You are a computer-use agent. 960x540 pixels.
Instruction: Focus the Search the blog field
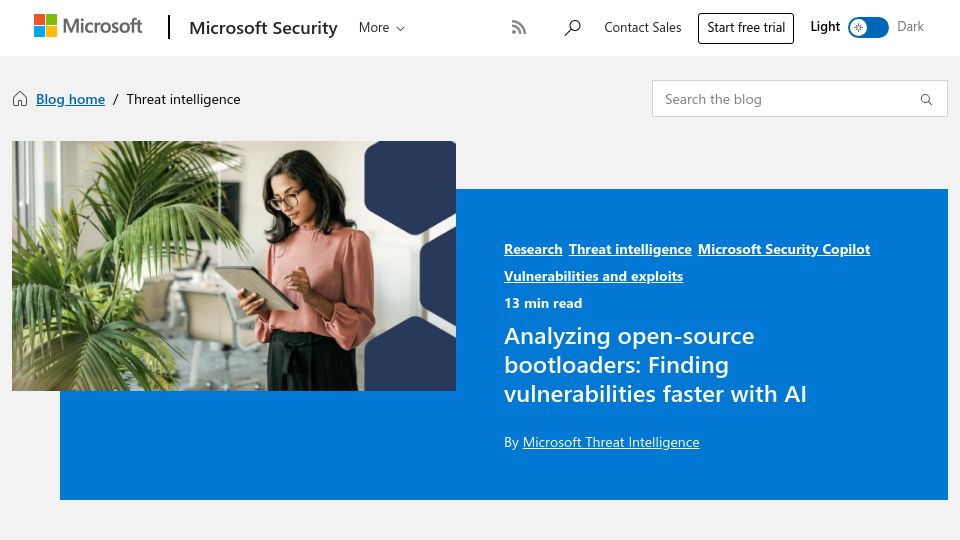coord(800,99)
